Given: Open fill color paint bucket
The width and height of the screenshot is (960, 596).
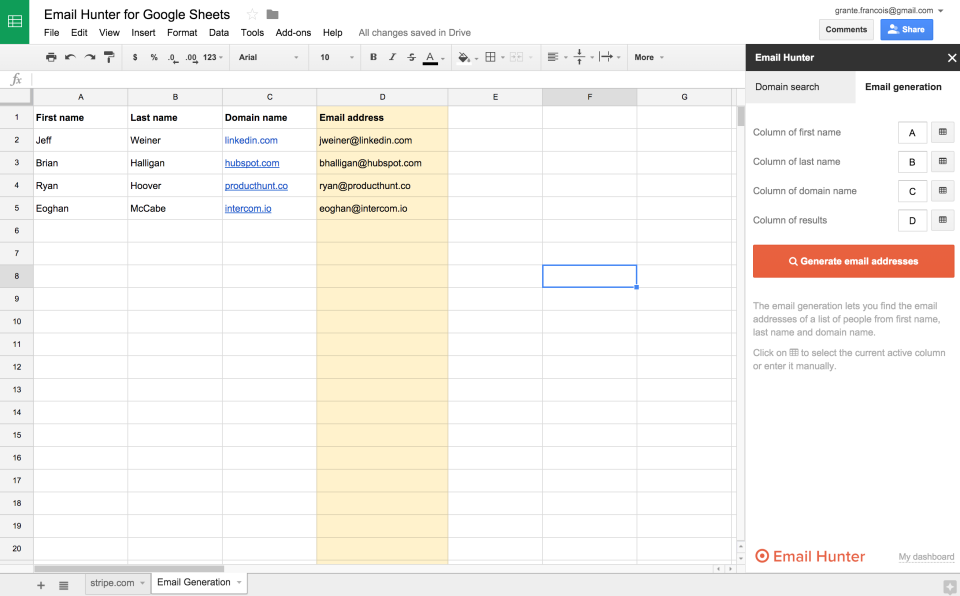Looking at the screenshot, I should [x=464, y=58].
